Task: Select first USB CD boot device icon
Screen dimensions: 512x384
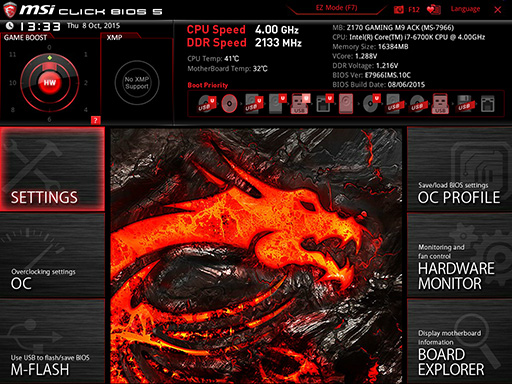Action: (206, 104)
